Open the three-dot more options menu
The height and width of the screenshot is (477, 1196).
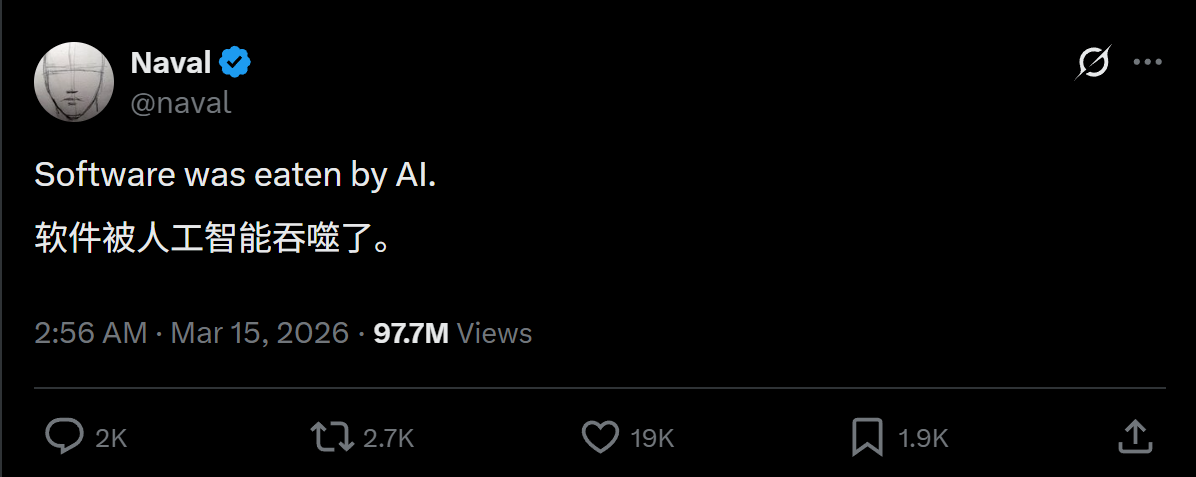[x=1147, y=63]
